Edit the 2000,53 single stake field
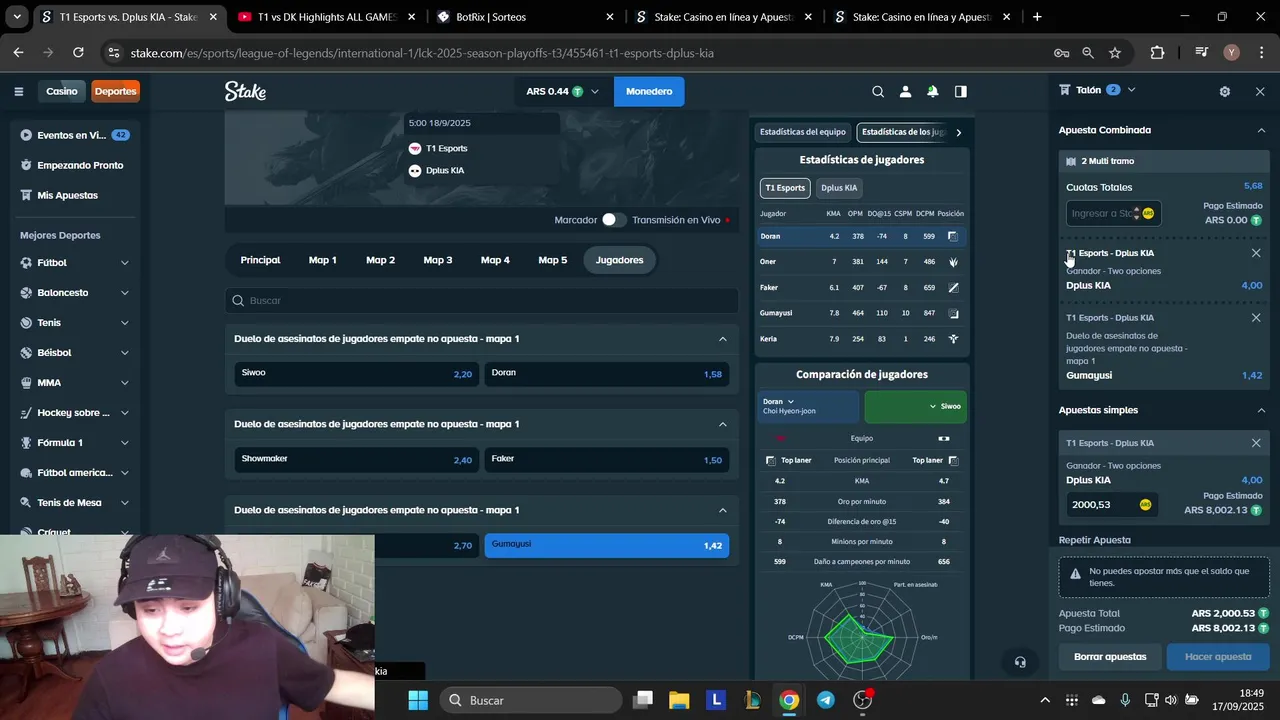Image resolution: width=1280 pixels, height=720 pixels. pyautogui.click(x=1112, y=505)
